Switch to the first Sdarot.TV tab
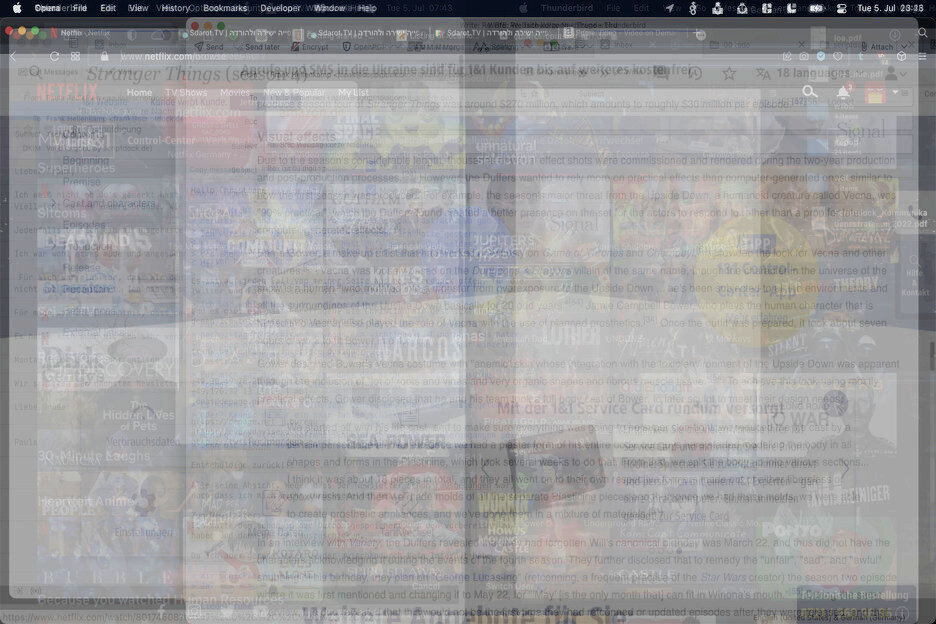The height and width of the screenshot is (624, 936). tap(242, 33)
